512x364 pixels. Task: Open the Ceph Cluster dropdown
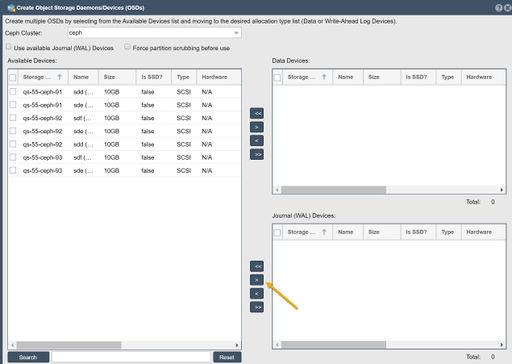[236, 33]
